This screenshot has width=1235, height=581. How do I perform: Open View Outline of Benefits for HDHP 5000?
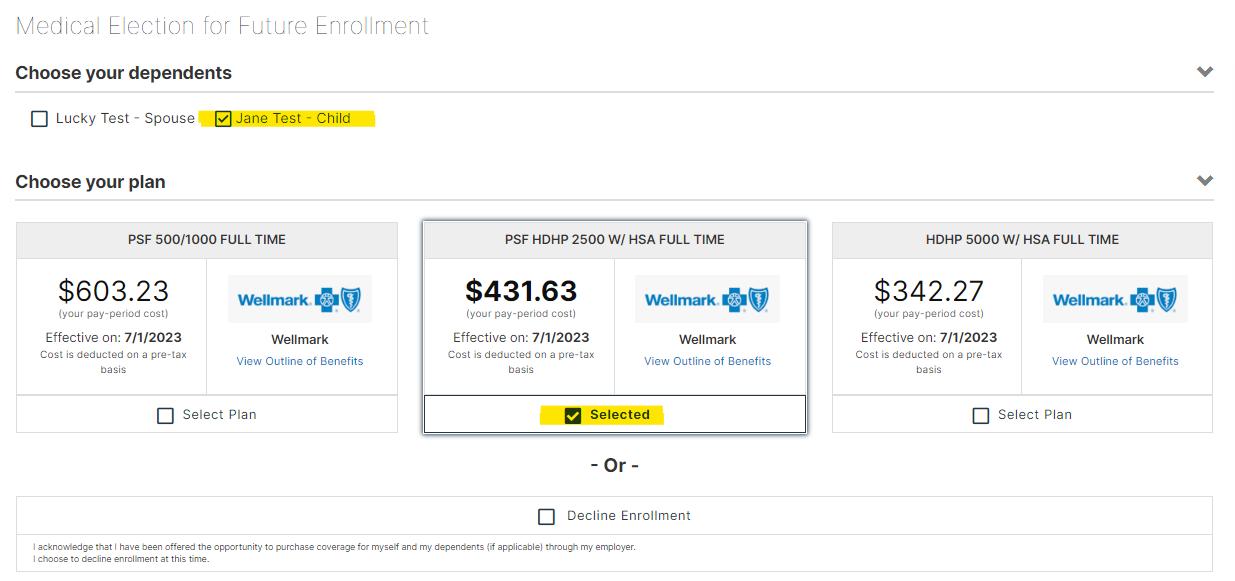click(1115, 361)
